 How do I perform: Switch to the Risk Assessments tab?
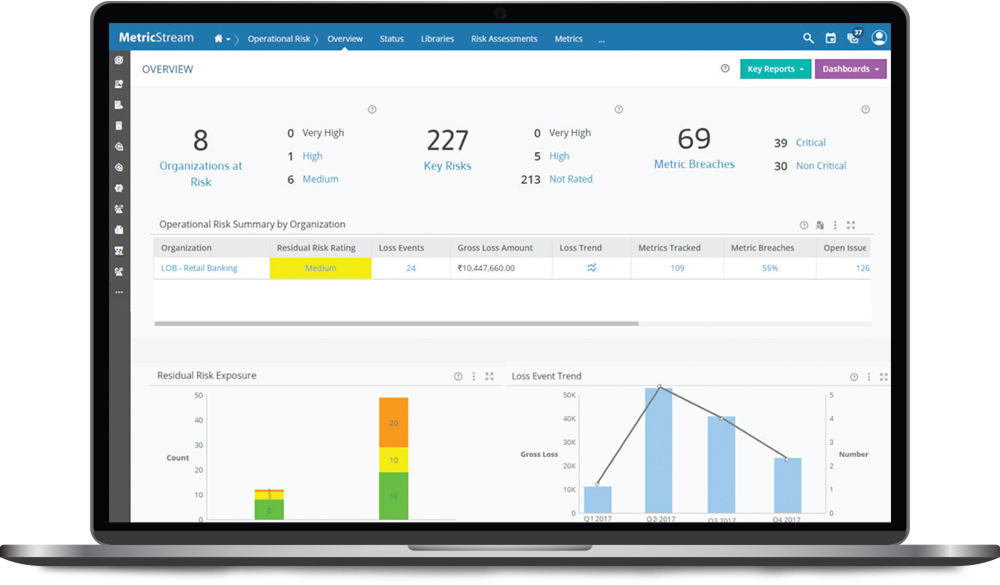pyautogui.click(x=504, y=39)
